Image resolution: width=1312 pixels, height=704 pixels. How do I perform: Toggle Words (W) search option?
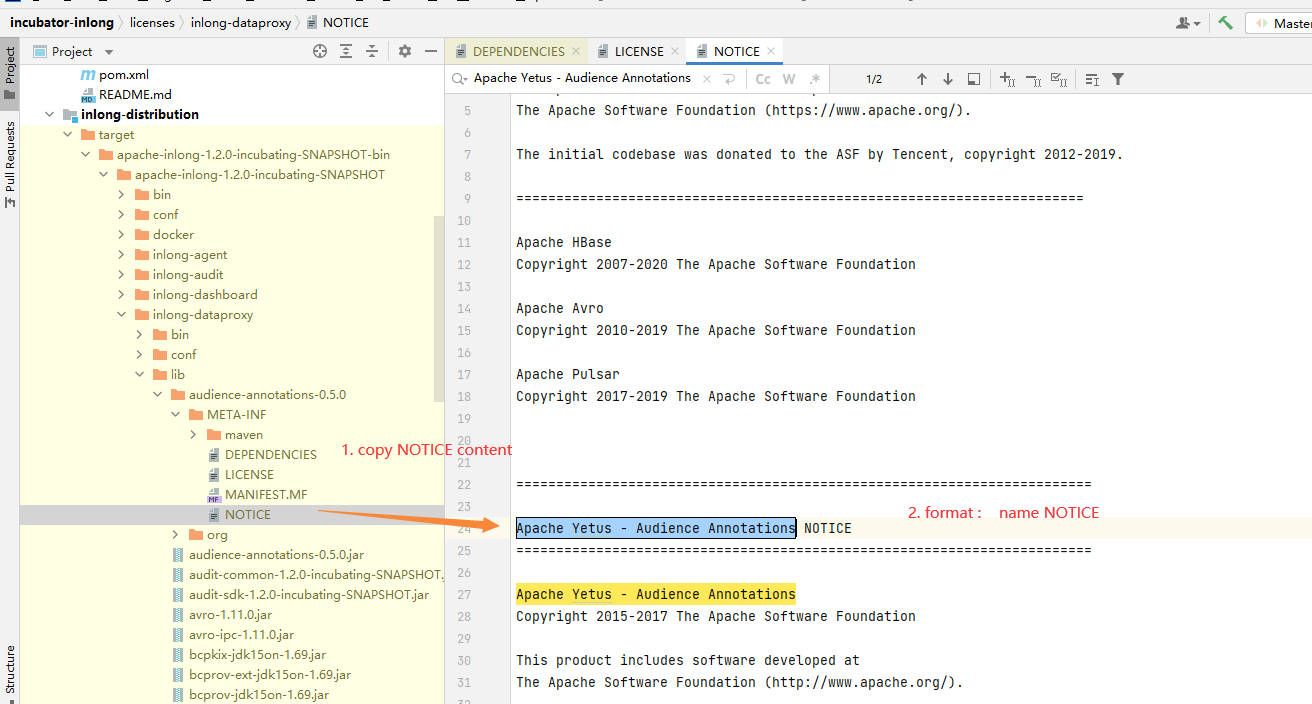pos(789,79)
